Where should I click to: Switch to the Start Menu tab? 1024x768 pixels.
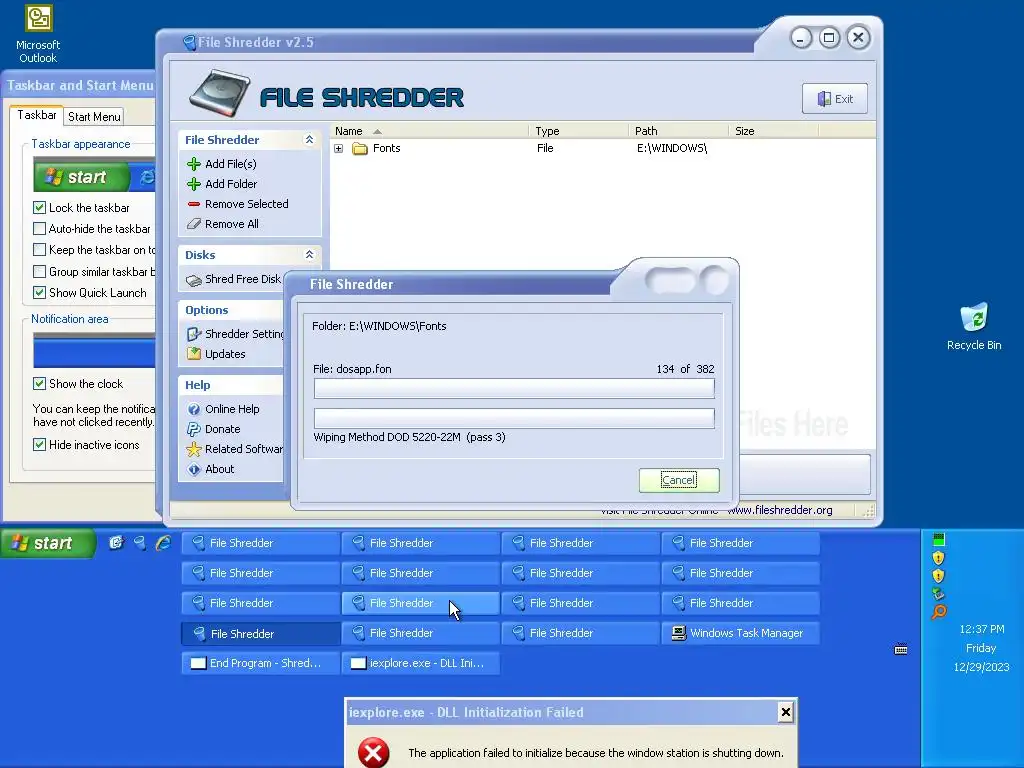click(94, 117)
